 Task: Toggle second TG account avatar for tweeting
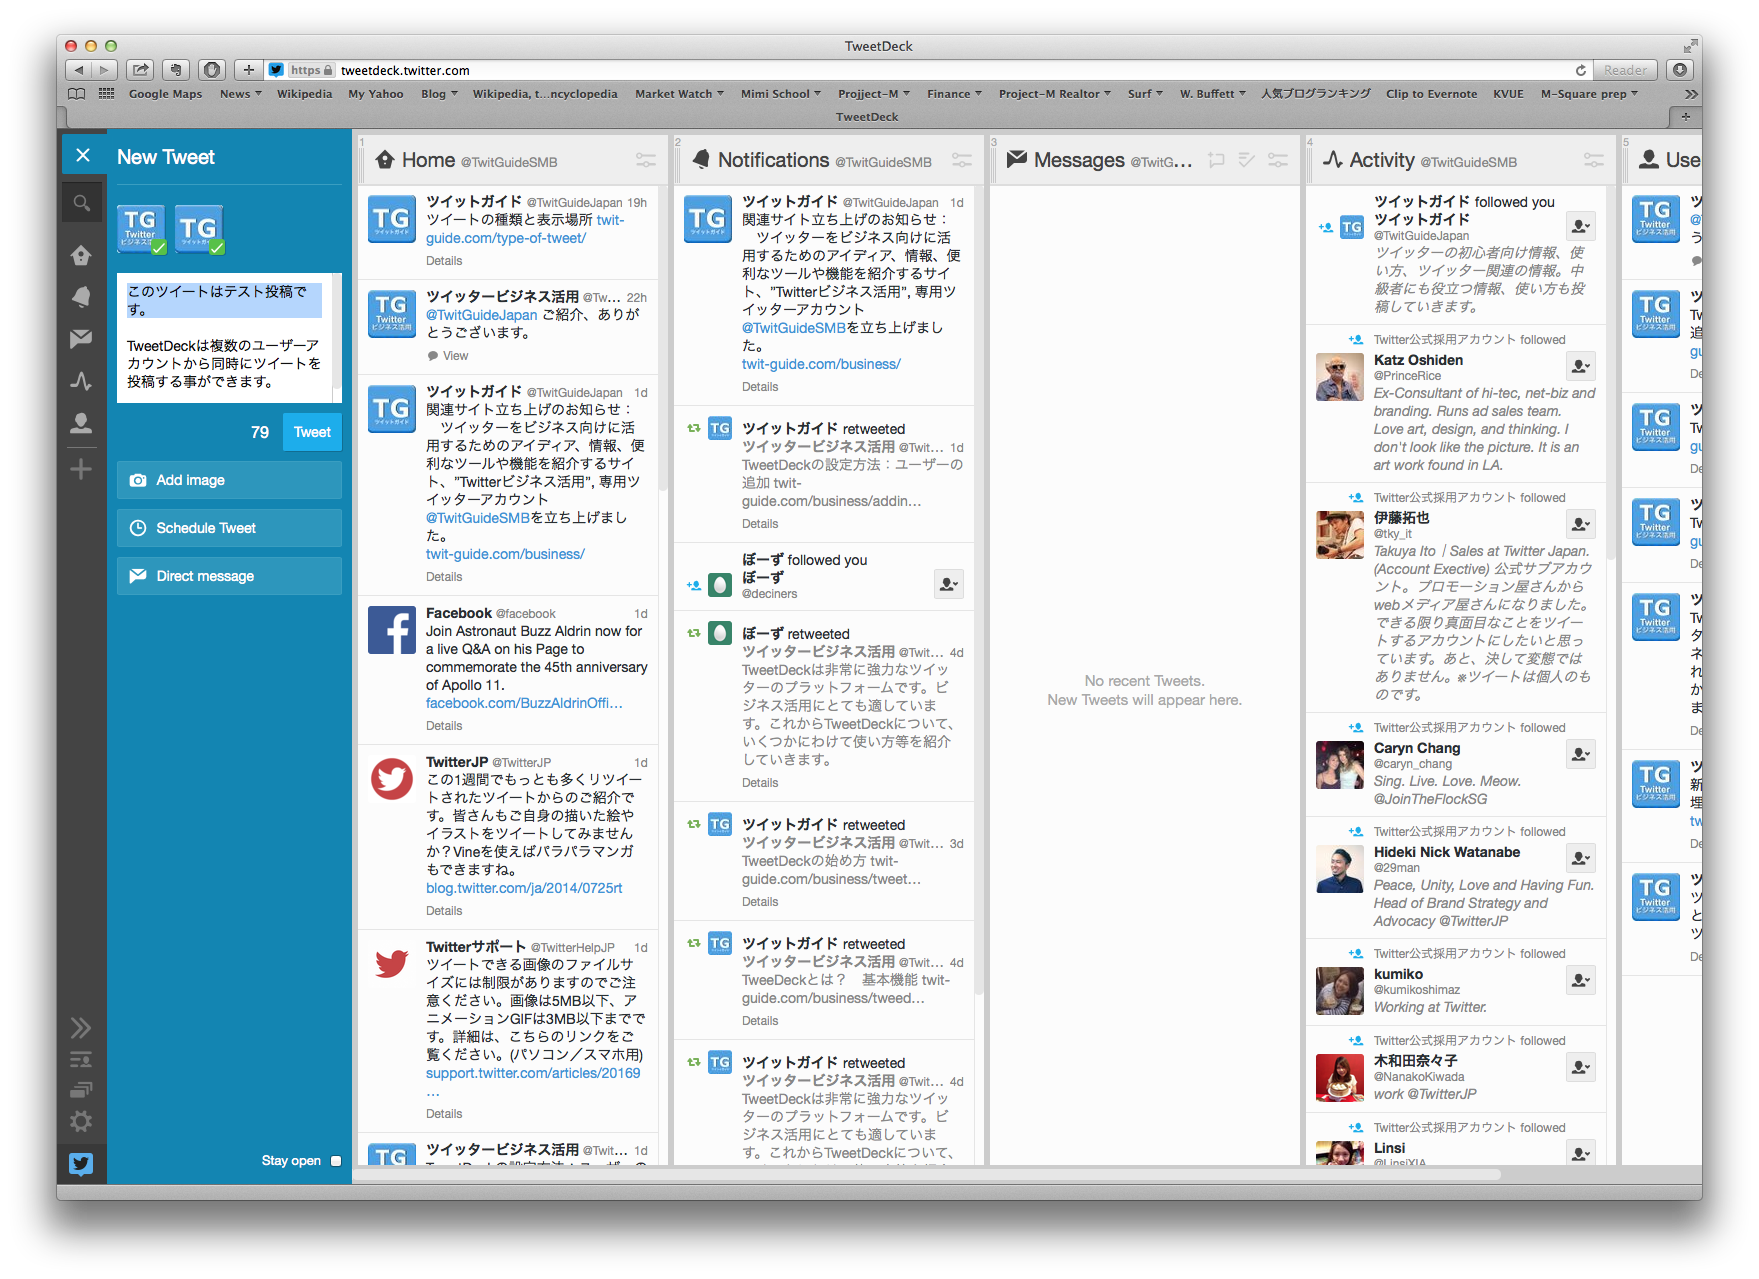[198, 228]
